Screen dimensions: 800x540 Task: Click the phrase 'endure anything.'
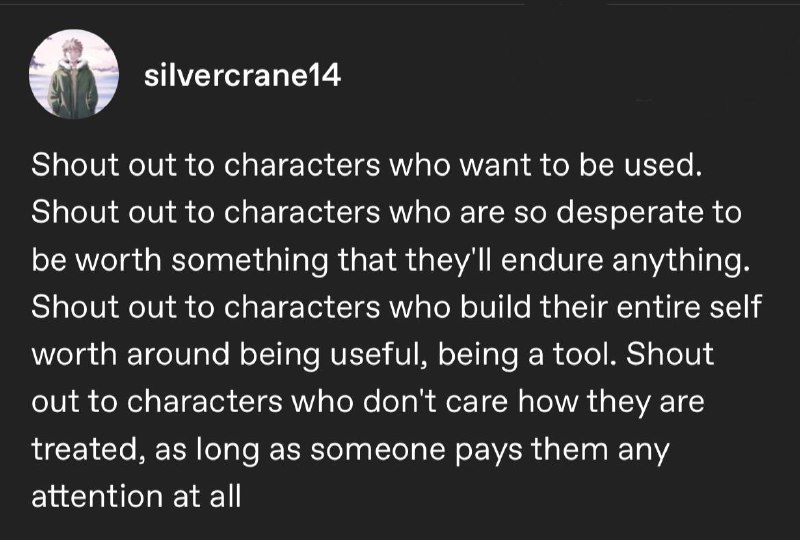626,260
